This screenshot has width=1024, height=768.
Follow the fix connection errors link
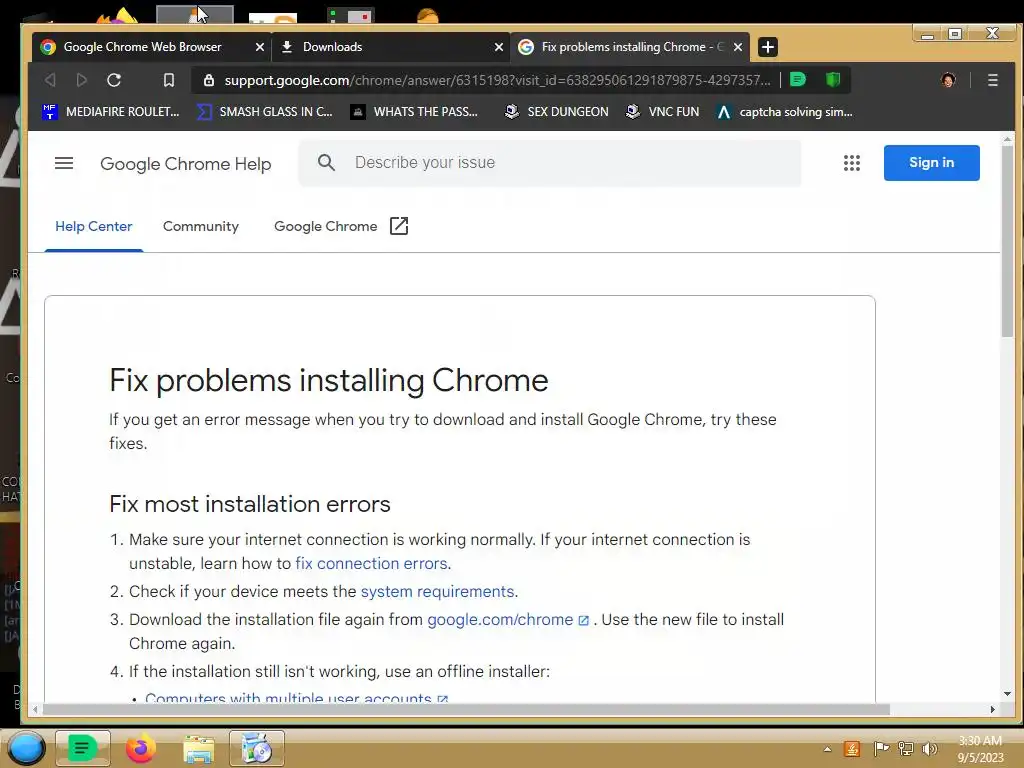(371, 564)
